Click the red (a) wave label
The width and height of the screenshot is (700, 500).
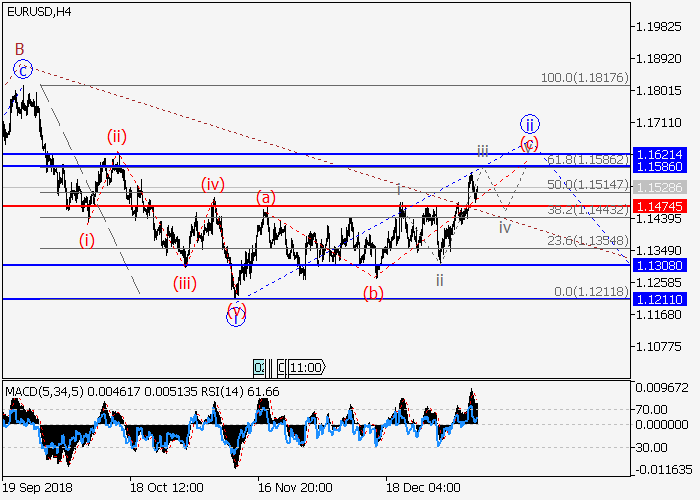pyautogui.click(x=265, y=196)
